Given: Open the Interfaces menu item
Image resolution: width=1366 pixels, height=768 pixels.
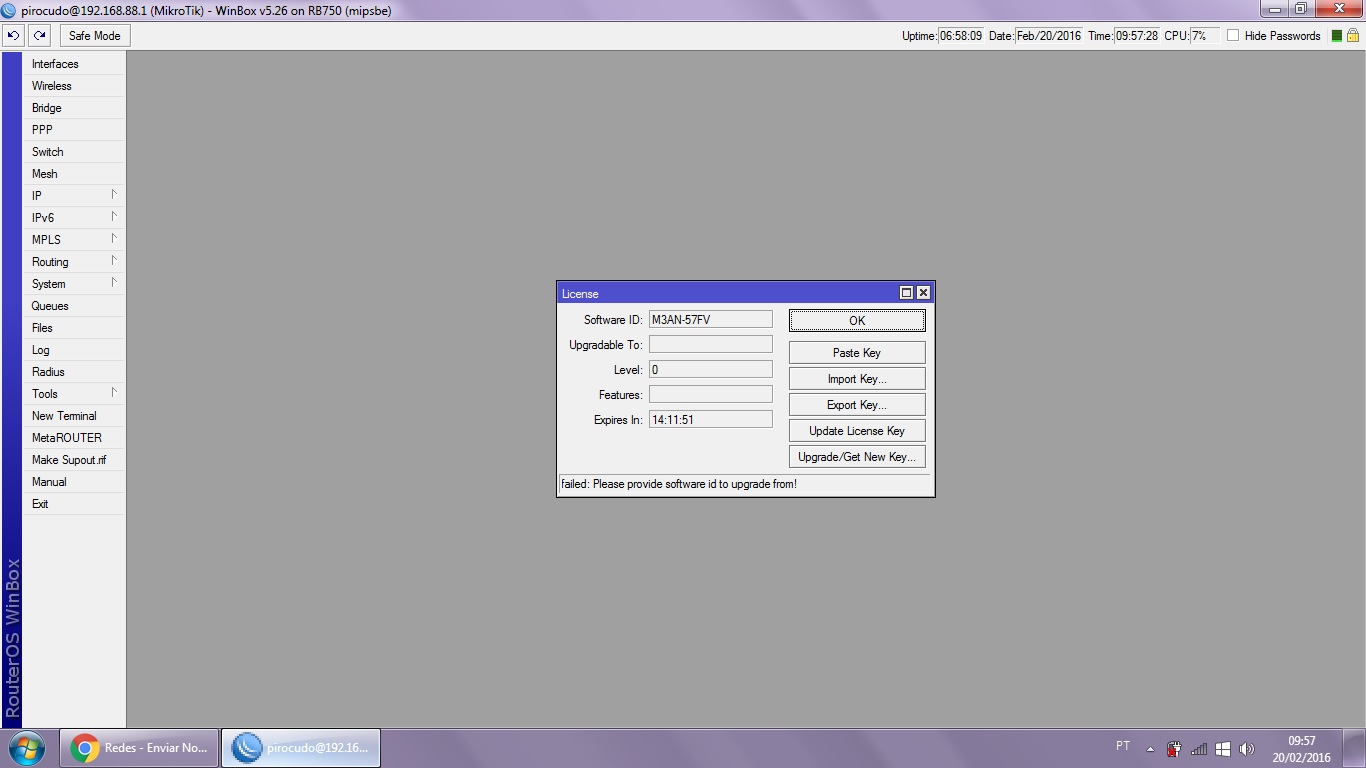Looking at the screenshot, I should (x=74, y=64).
